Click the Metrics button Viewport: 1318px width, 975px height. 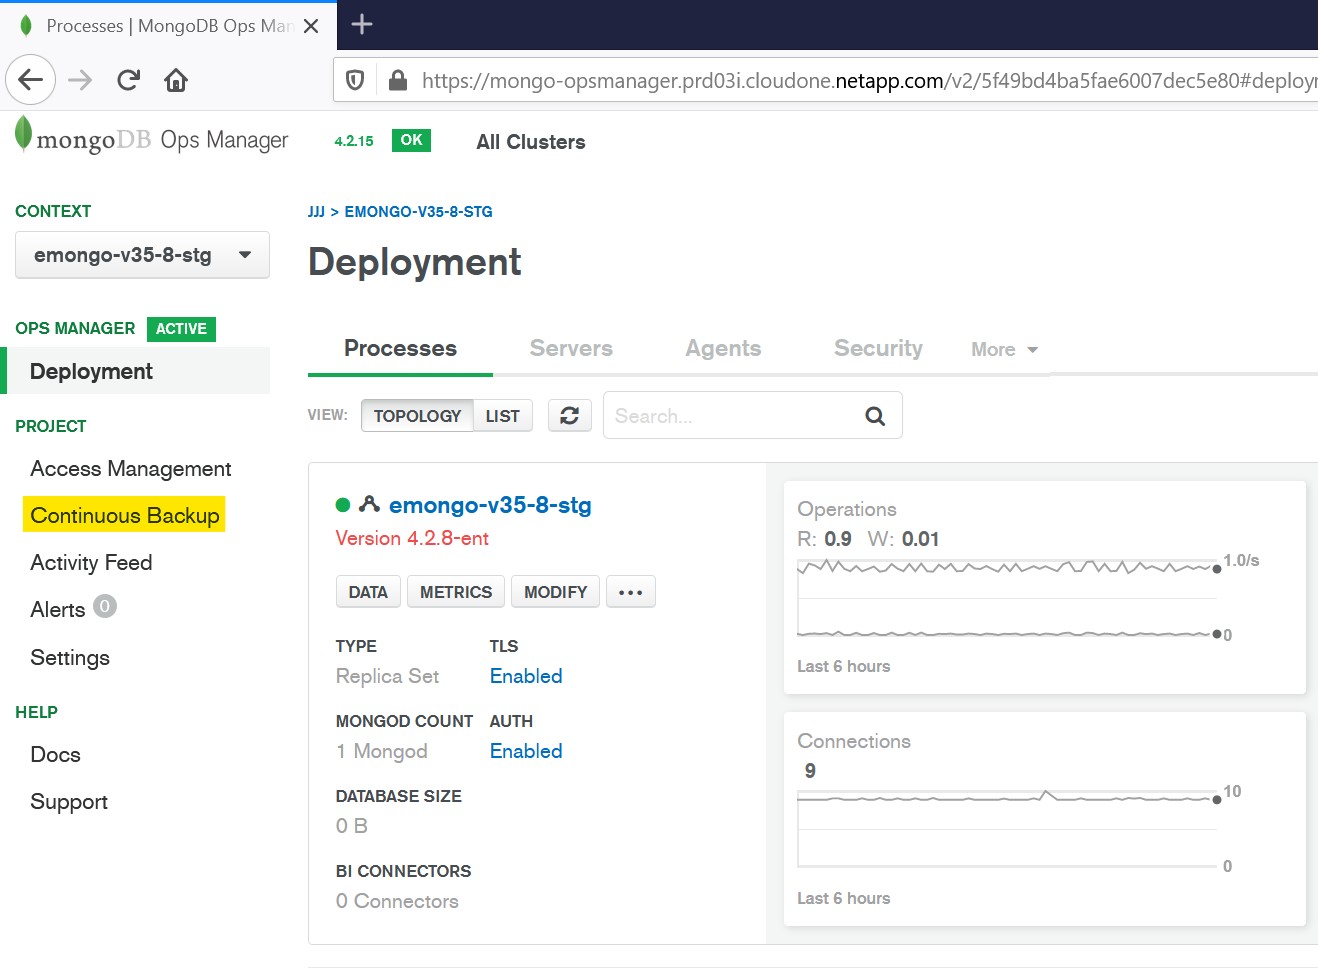pos(456,592)
